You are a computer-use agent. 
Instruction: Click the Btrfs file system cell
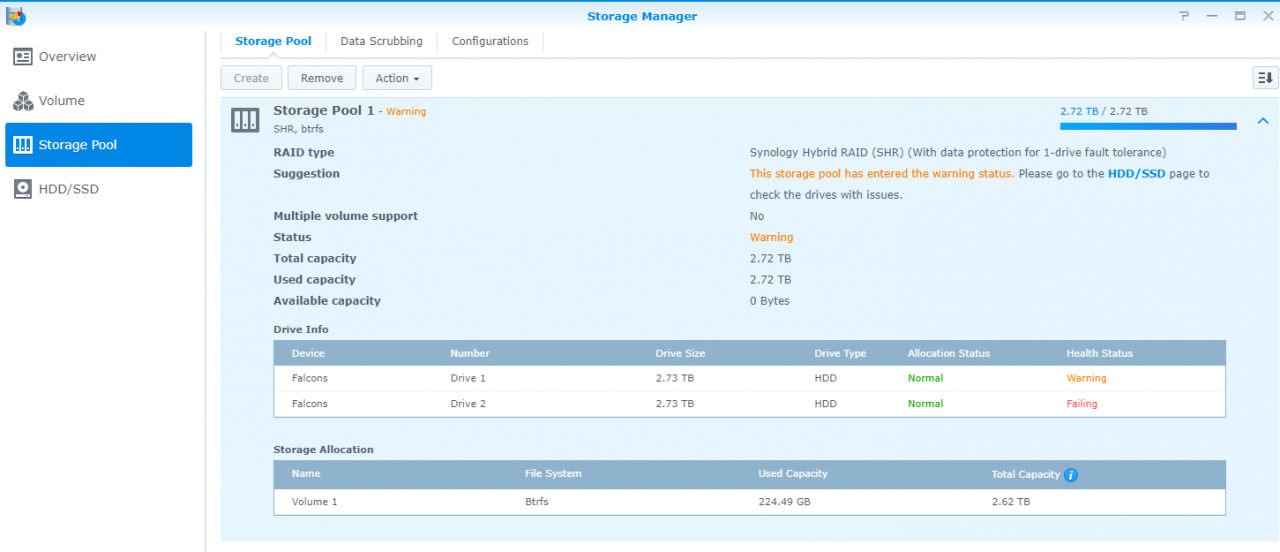pos(536,502)
